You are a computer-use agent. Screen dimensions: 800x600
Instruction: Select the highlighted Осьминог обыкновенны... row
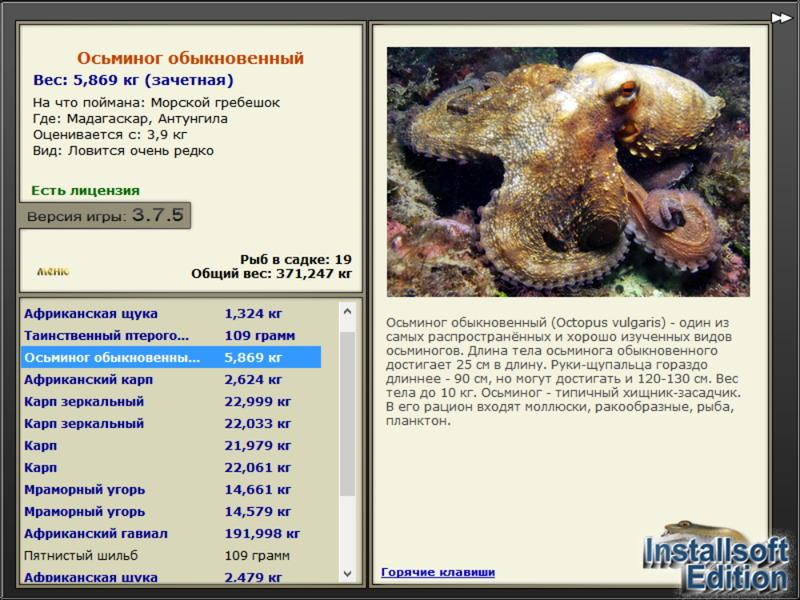171,358
